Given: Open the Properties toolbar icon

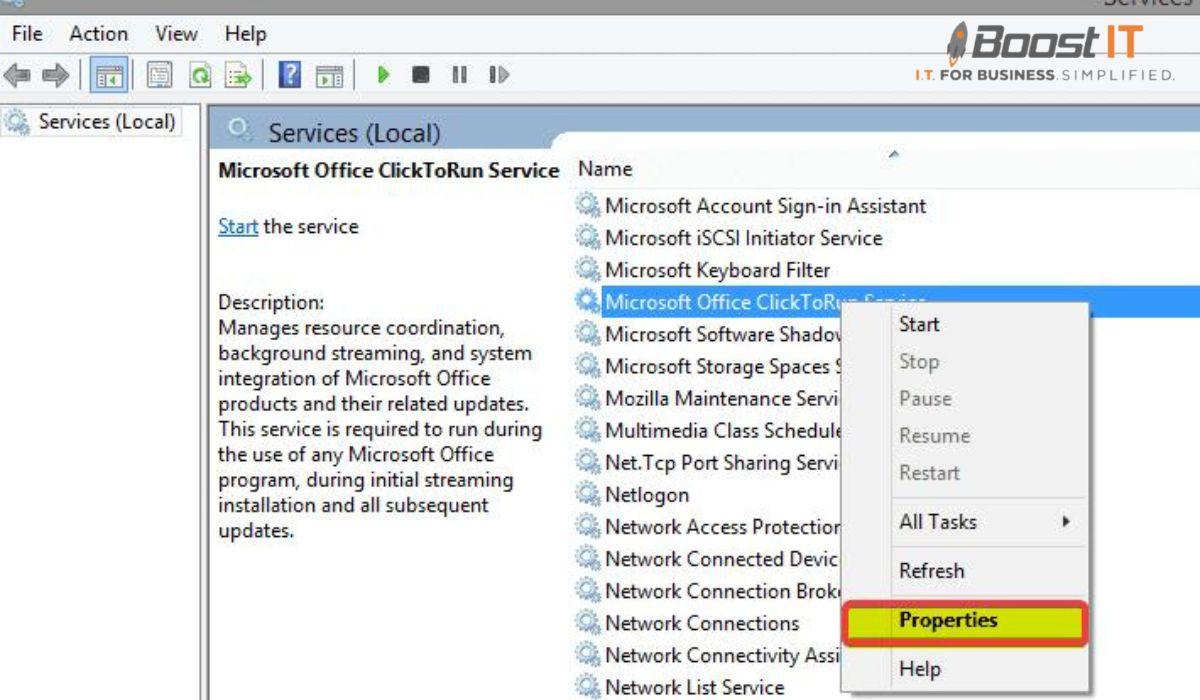Looking at the screenshot, I should point(160,75).
